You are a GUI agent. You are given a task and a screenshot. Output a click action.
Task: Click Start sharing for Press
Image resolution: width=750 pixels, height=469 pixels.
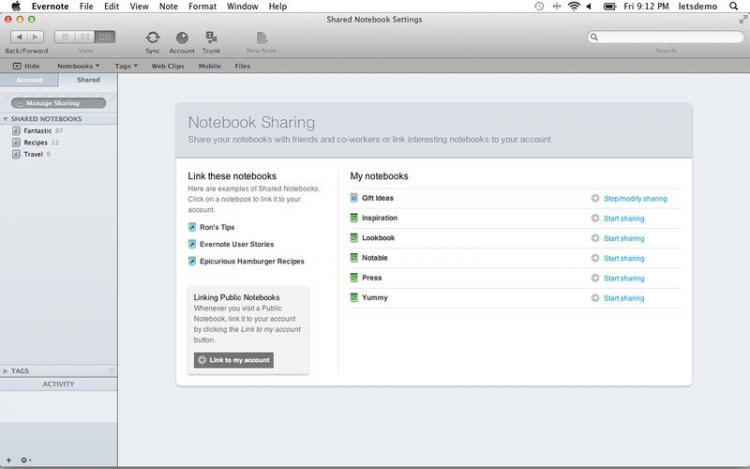click(x=624, y=278)
